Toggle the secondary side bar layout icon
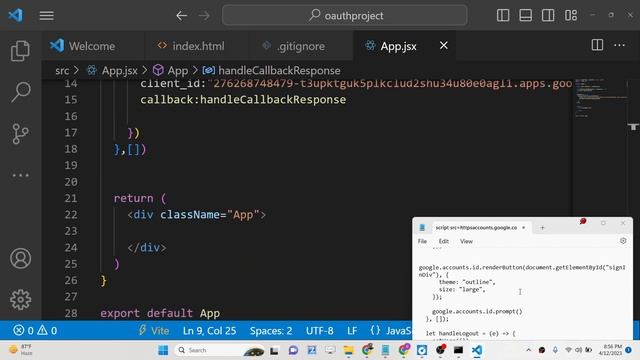 click(548, 16)
